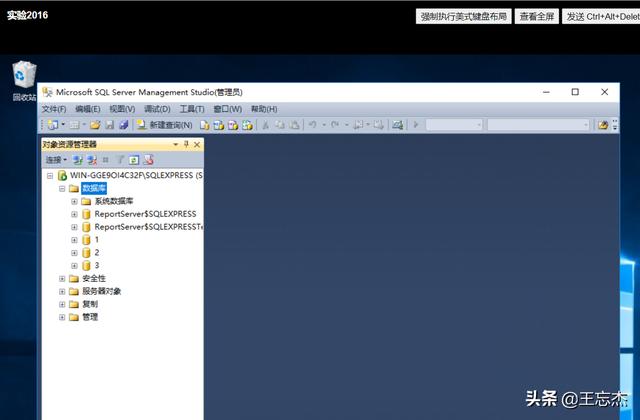Expand the 安全性 folder
Image resolution: width=640 pixels, height=420 pixels.
[x=62, y=279]
